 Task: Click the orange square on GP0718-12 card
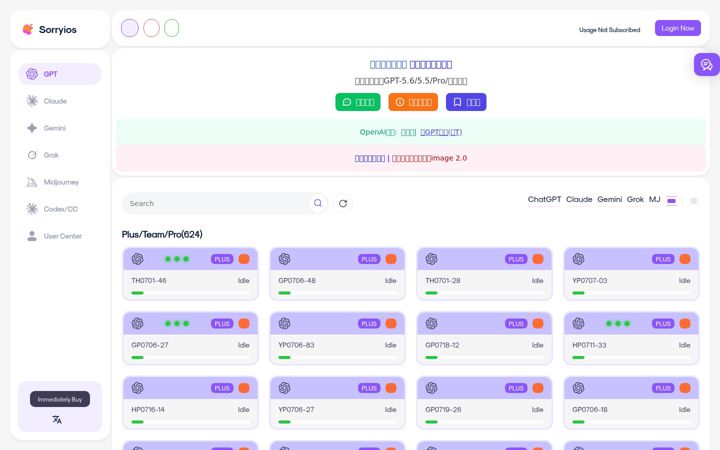tap(538, 323)
